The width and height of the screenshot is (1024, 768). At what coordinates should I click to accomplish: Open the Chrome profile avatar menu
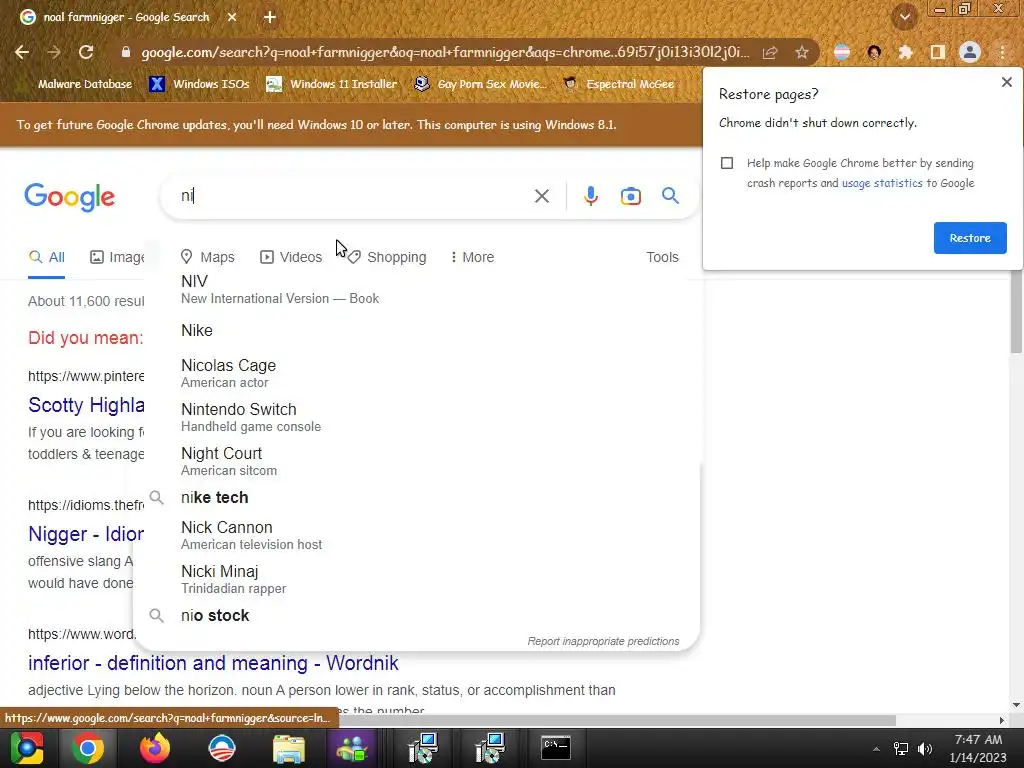(x=970, y=52)
